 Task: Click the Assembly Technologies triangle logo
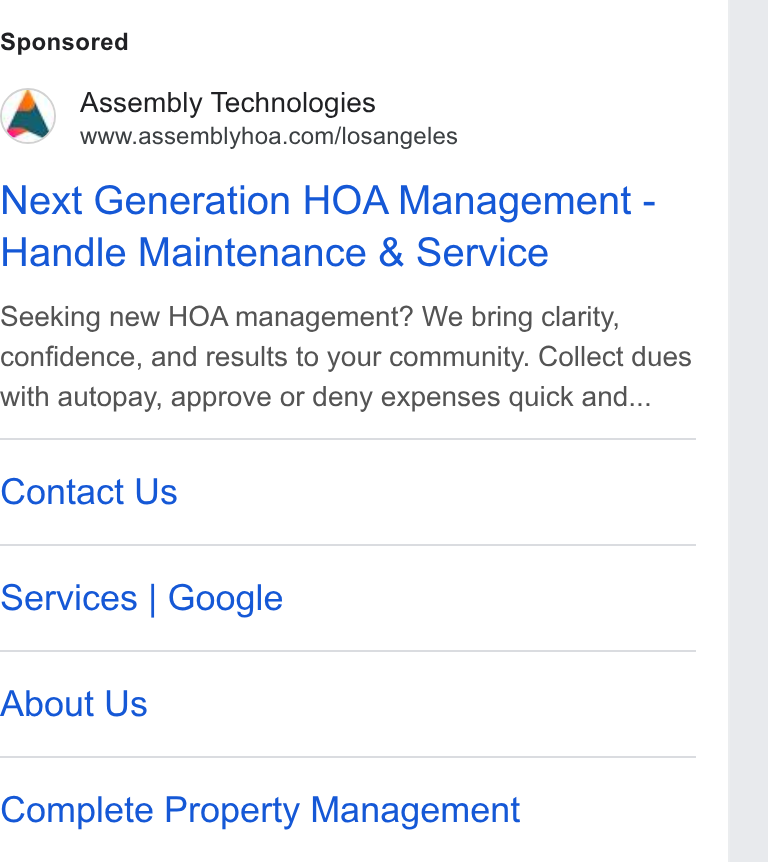[27, 116]
